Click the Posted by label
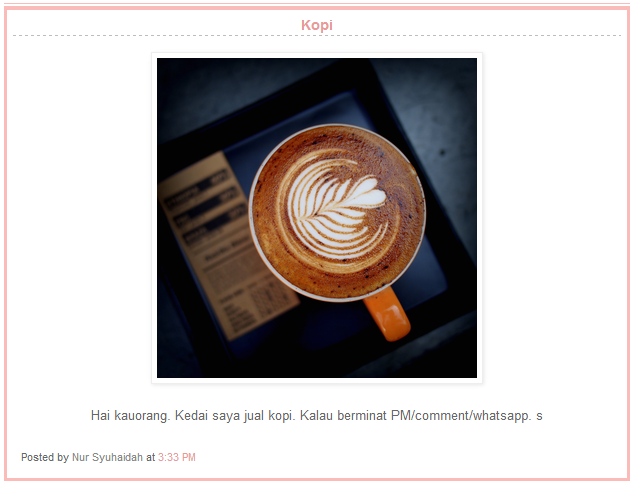Image resolution: width=640 pixels, height=489 pixels. pyautogui.click(x=45, y=457)
